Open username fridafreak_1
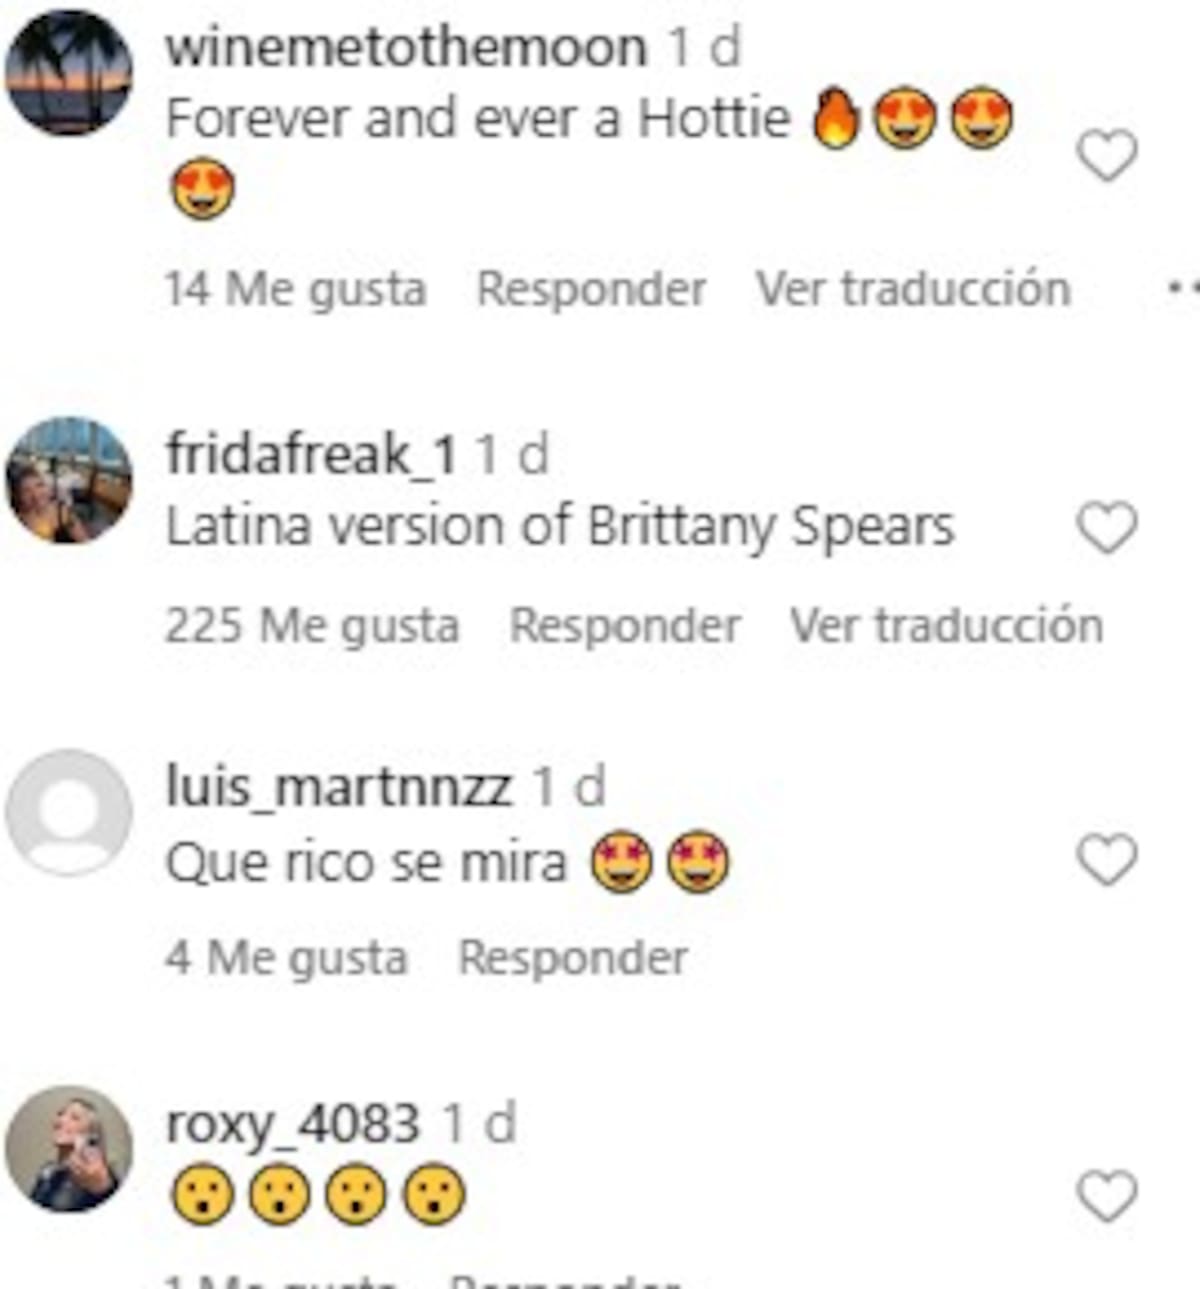The image size is (1200, 1289). pos(311,455)
